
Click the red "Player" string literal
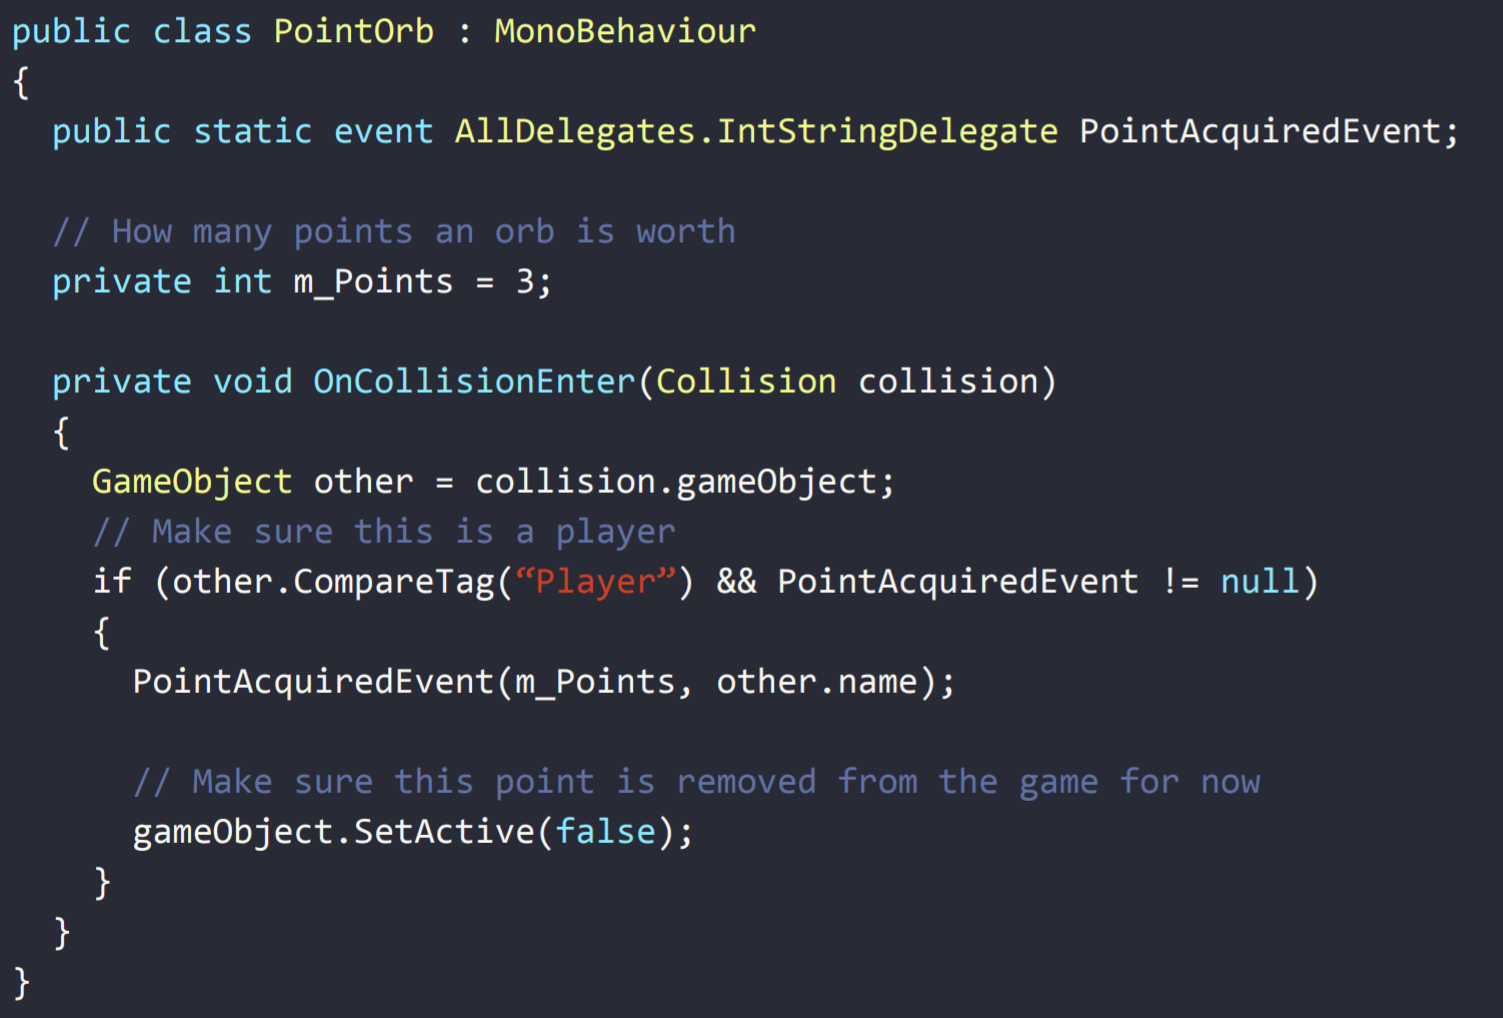[x=596, y=582]
